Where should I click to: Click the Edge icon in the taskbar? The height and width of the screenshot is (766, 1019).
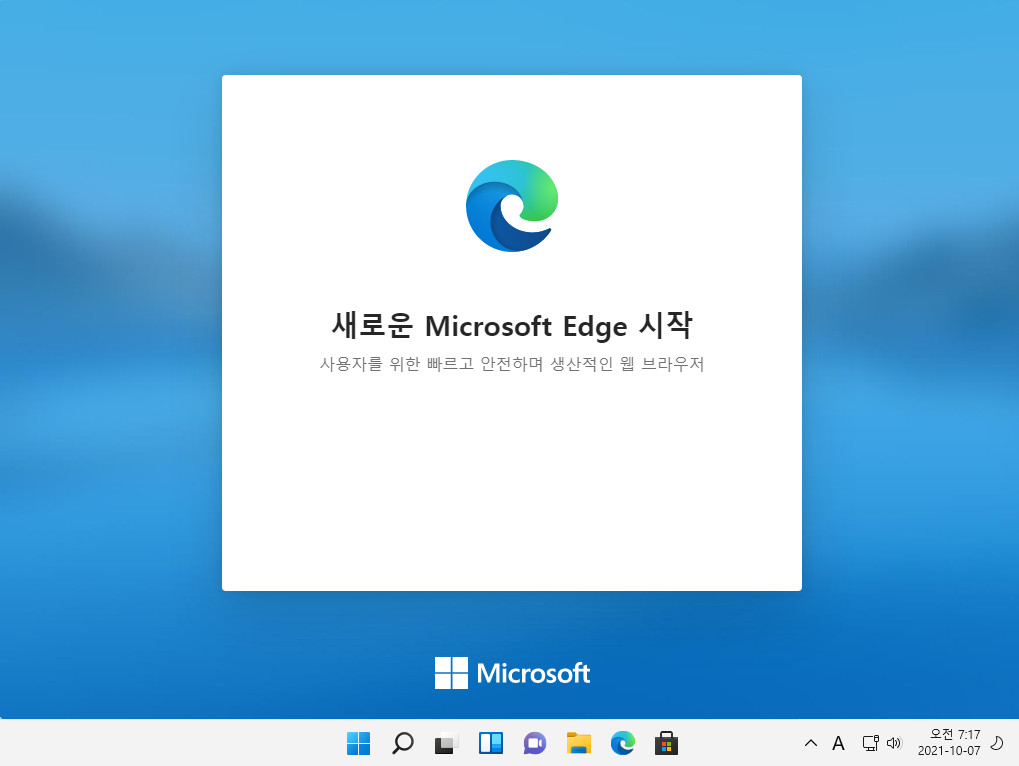tap(623, 743)
